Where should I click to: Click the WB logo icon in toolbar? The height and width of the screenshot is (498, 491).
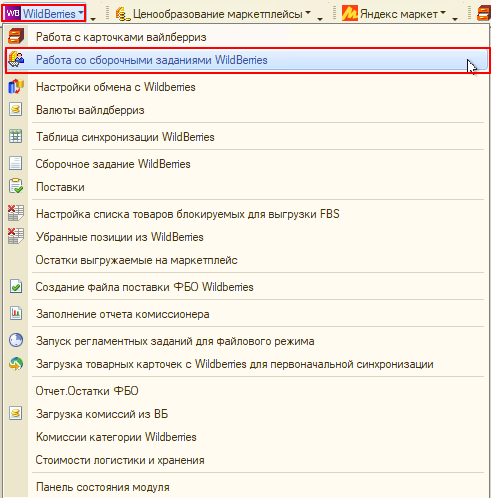13,13
